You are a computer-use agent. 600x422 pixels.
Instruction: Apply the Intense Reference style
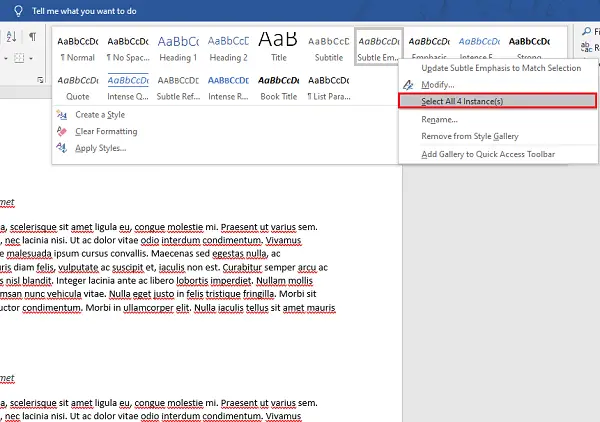click(228, 88)
